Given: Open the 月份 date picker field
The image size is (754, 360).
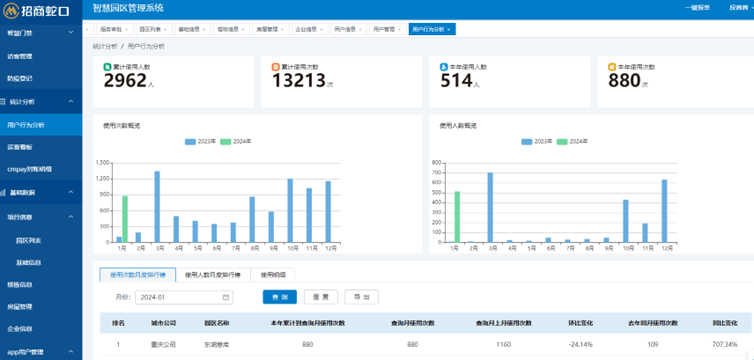Looking at the screenshot, I should point(184,298).
